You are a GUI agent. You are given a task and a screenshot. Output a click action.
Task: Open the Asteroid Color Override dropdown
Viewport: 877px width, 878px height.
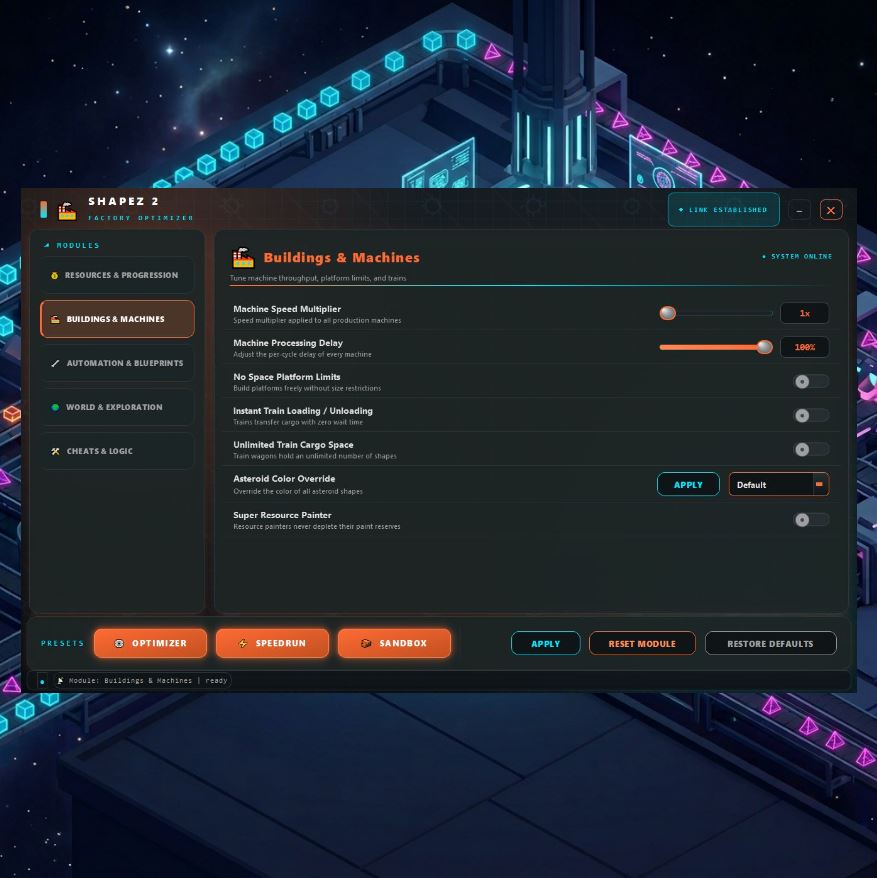(x=778, y=485)
